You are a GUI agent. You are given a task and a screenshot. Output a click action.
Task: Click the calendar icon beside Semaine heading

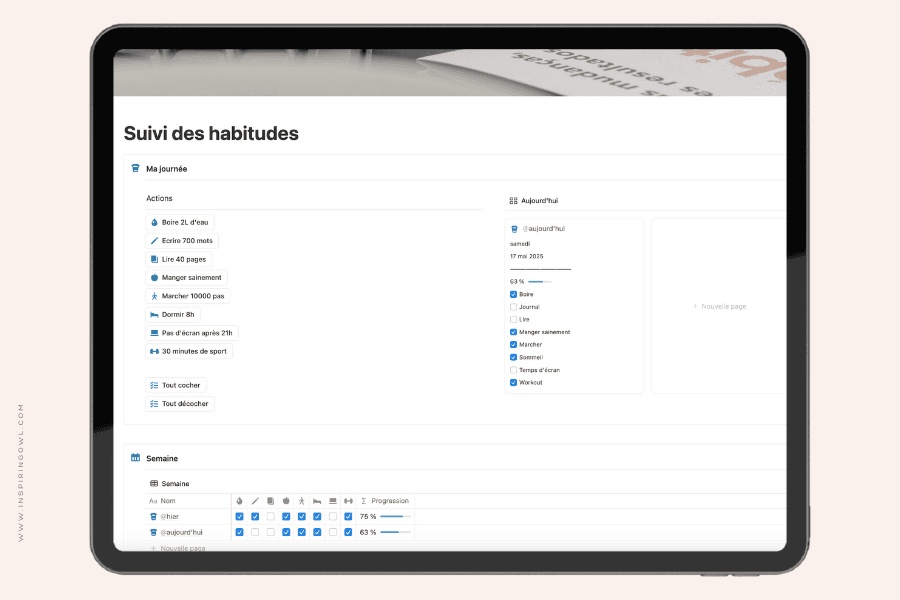135,458
